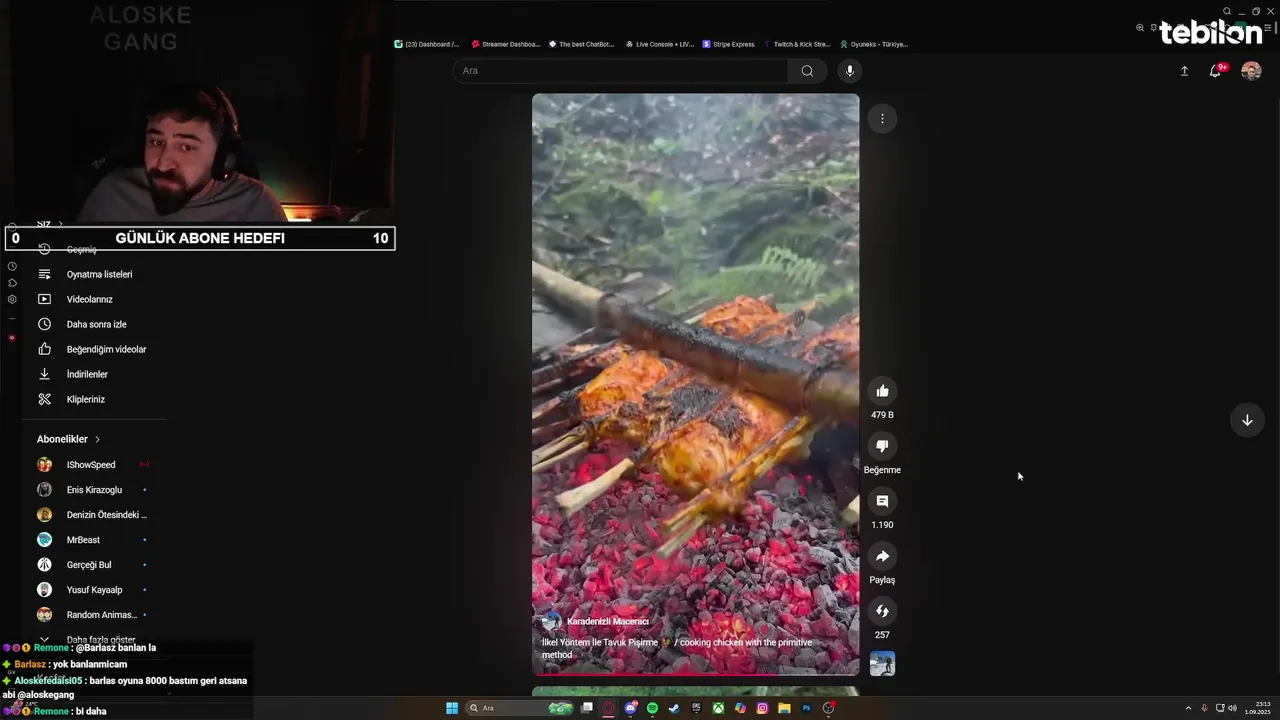Viewport: 1280px width, 720px height.
Task: Share the Short via Paylaş
Action: (882, 556)
